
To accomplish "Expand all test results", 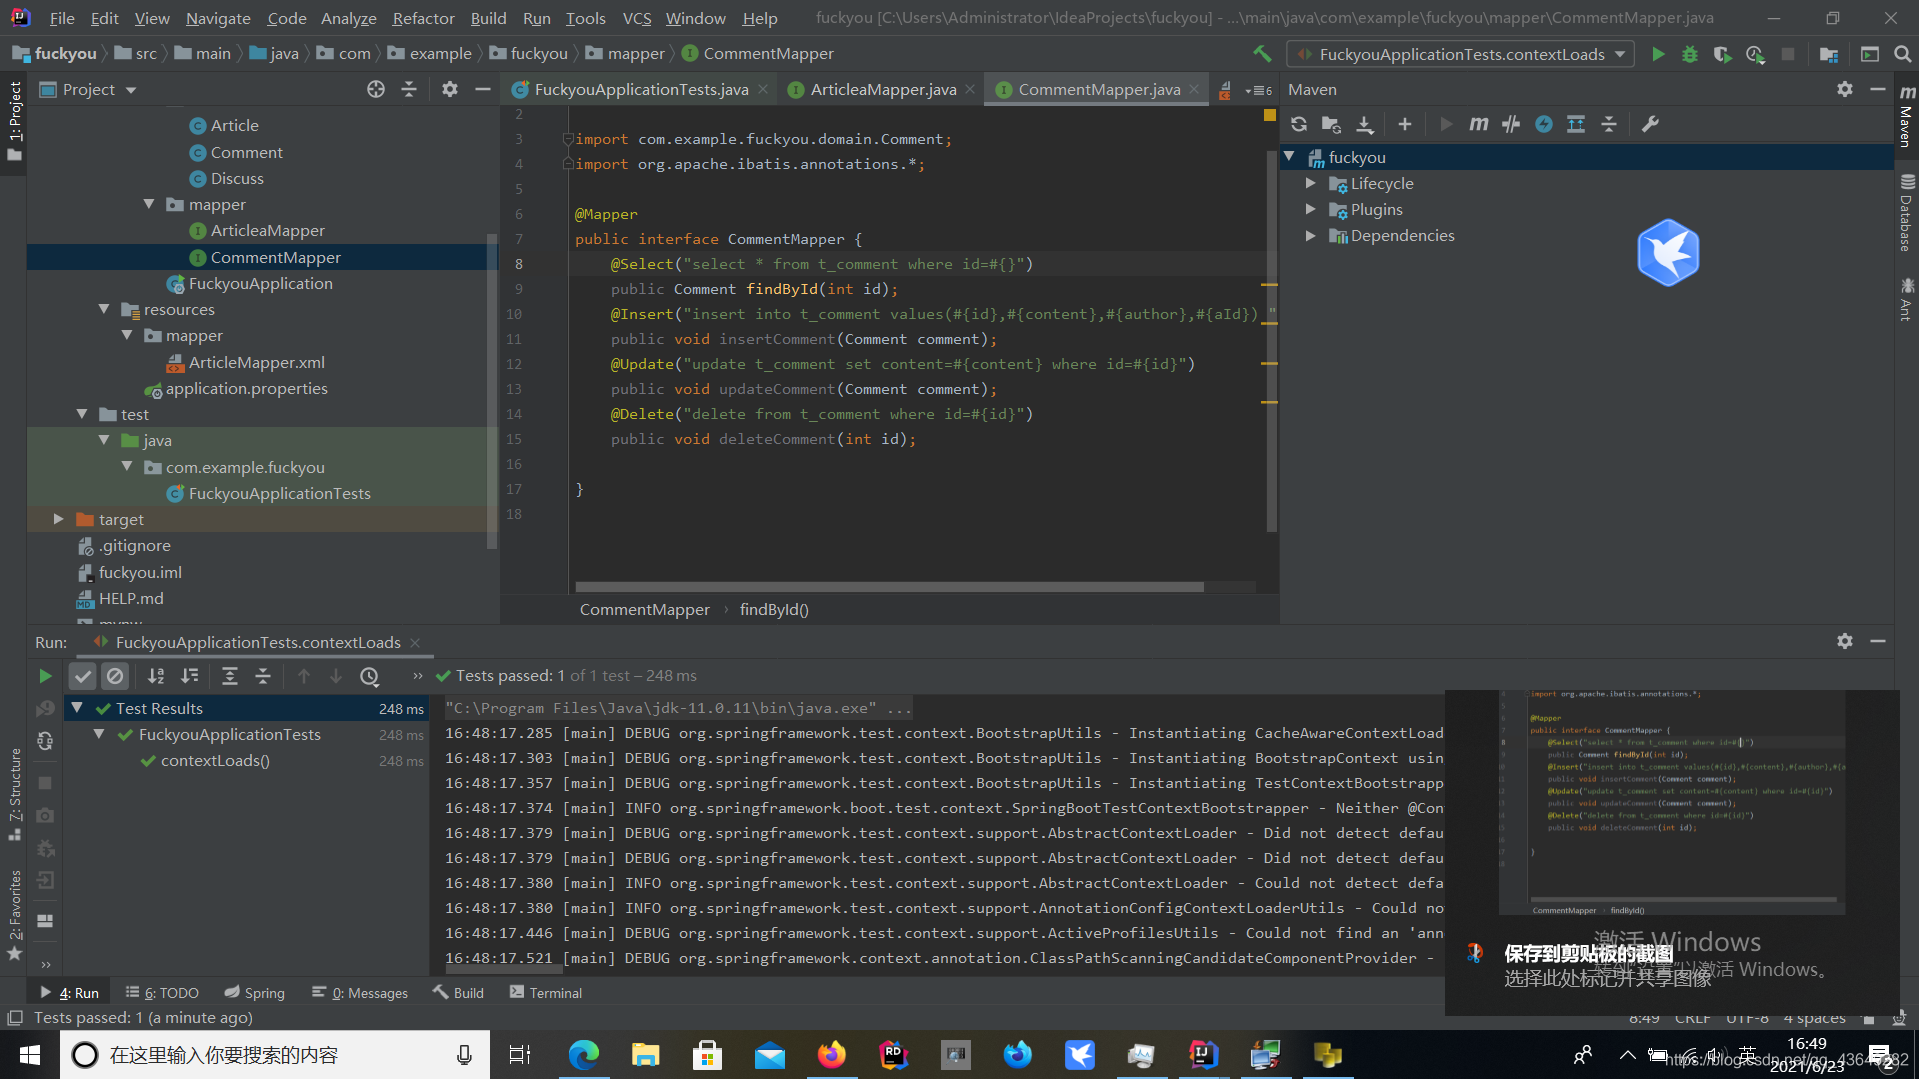I will (x=229, y=676).
